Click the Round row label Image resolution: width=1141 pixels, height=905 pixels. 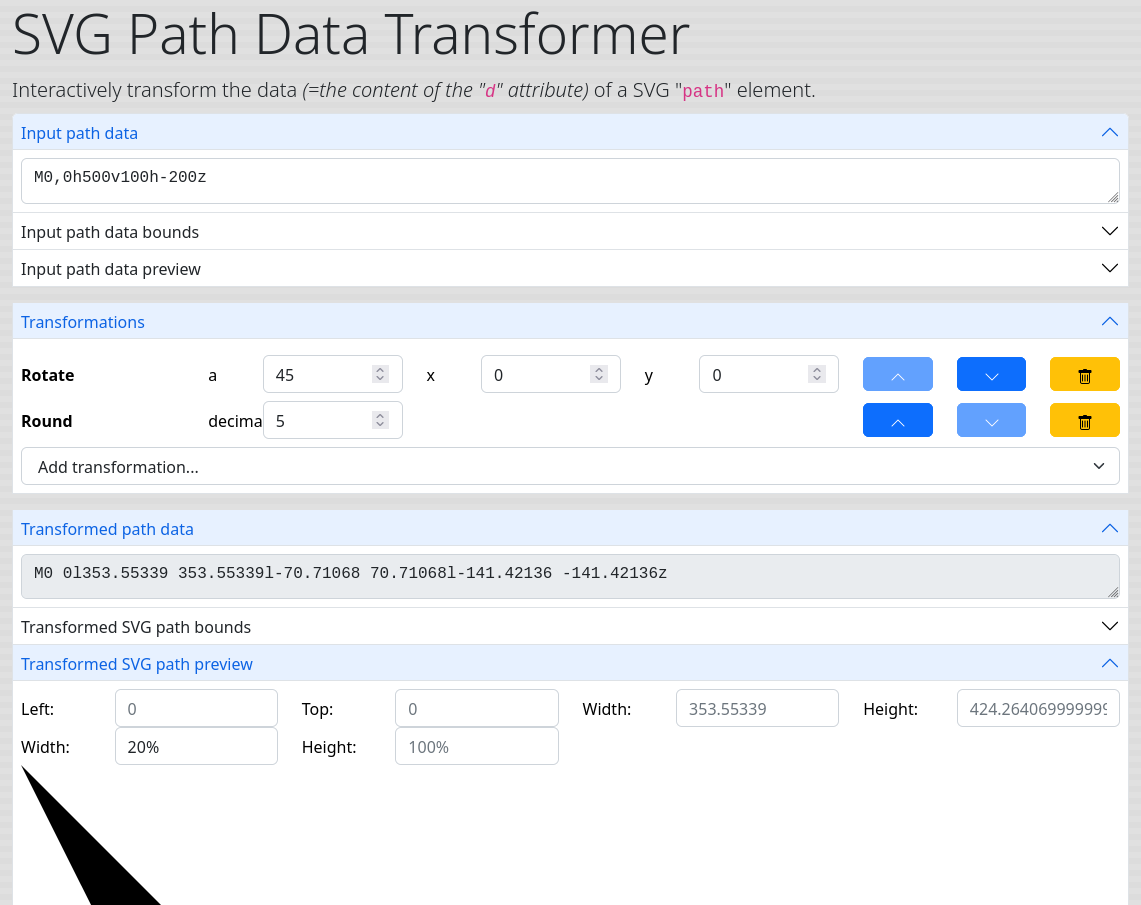[47, 421]
